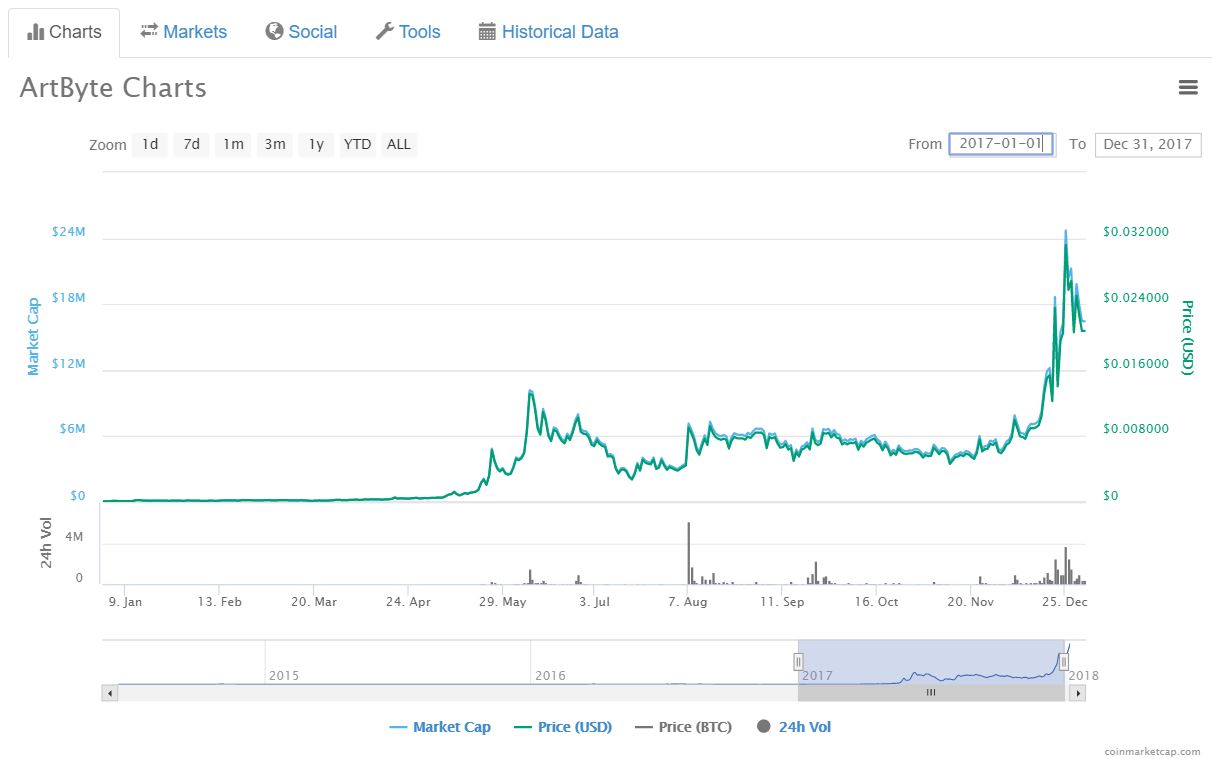This screenshot has width=1224, height=759.
Task: Click the Price (USD) axis title
Action: pos(1187,337)
